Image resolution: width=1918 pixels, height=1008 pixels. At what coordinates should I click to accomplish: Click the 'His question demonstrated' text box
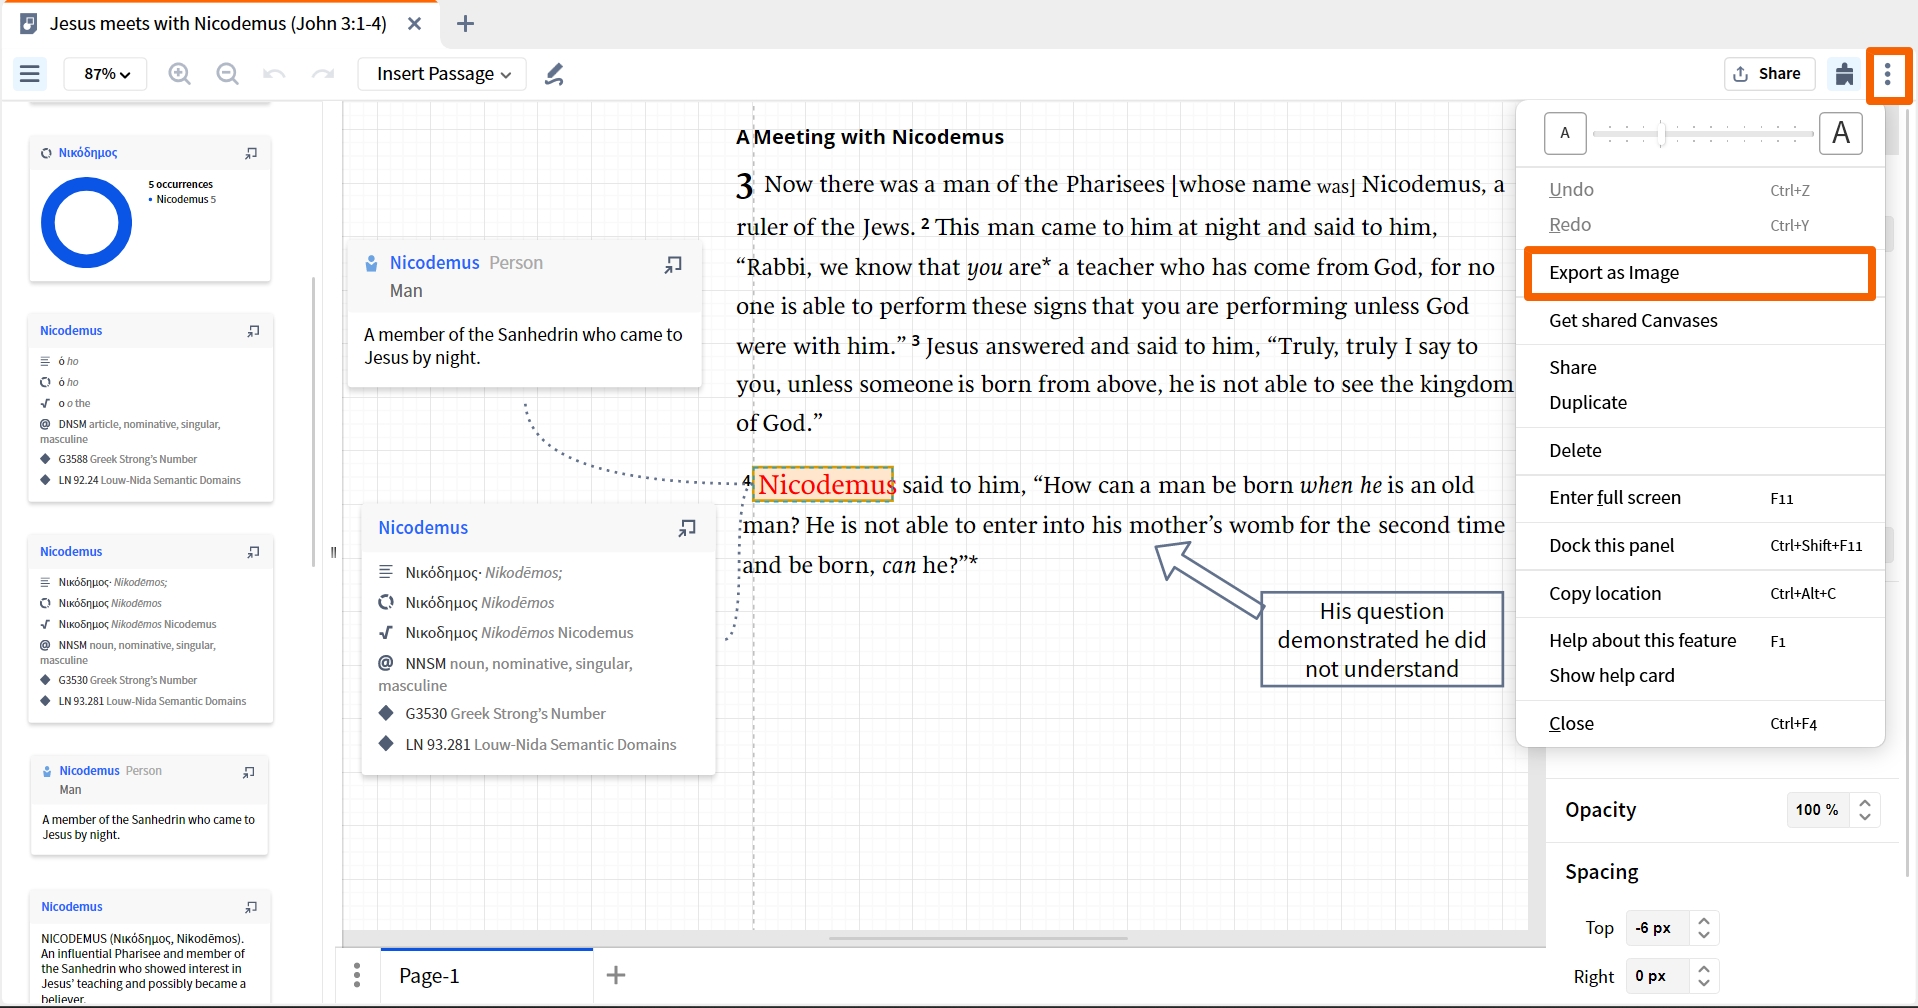tap(1382, 640)
